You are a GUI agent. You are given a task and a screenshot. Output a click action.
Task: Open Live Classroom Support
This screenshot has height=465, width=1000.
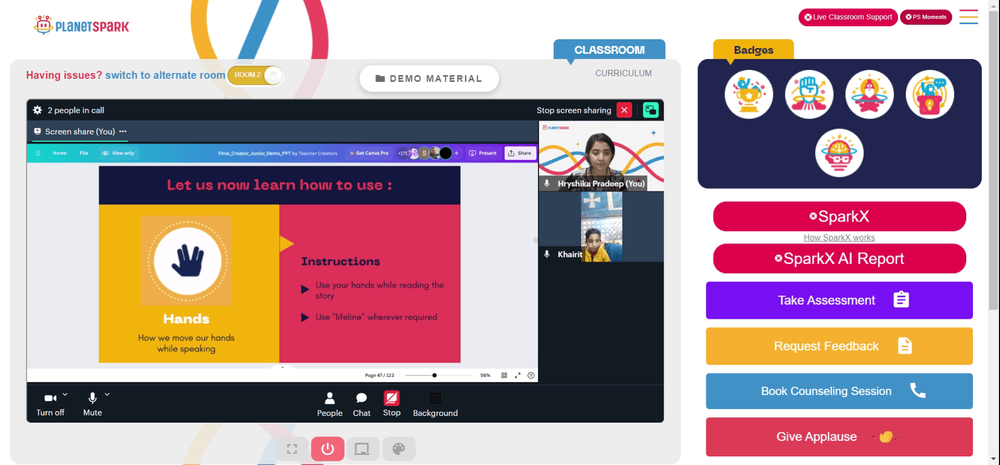[x=848, y=17]
